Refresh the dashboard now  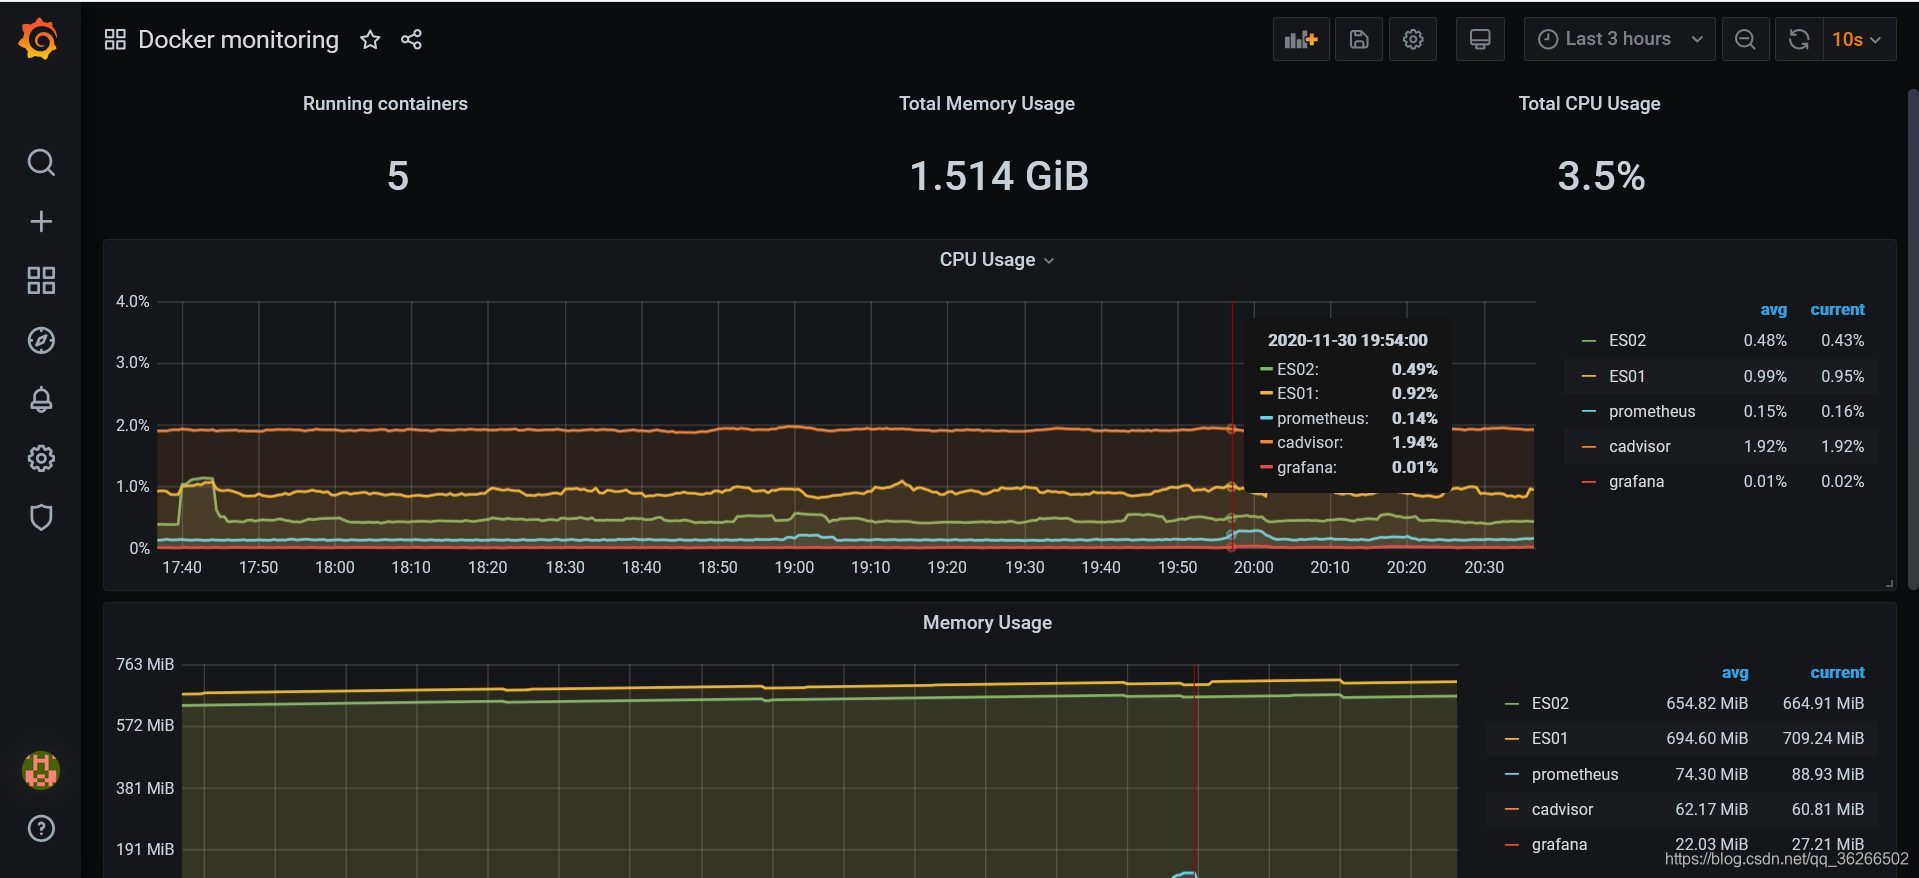pos(1799,39)
